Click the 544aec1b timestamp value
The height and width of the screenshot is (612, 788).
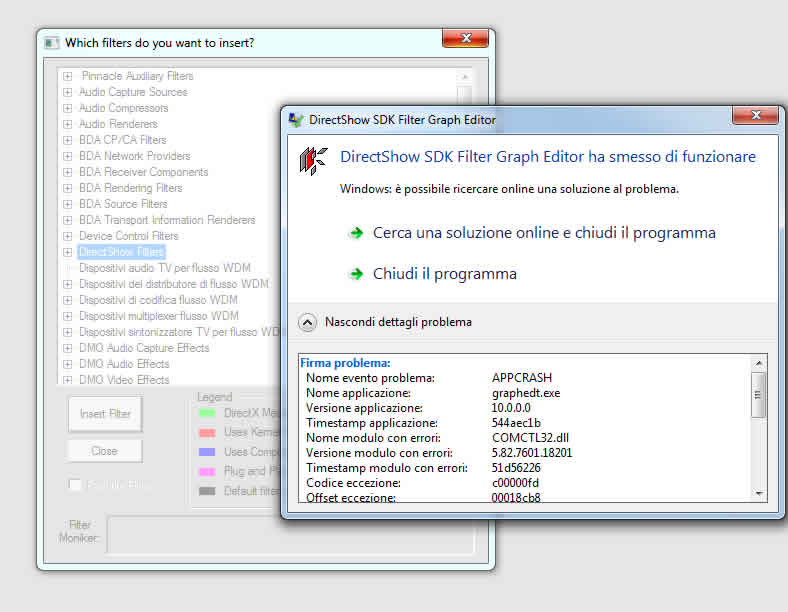click(x=516, y=423)
